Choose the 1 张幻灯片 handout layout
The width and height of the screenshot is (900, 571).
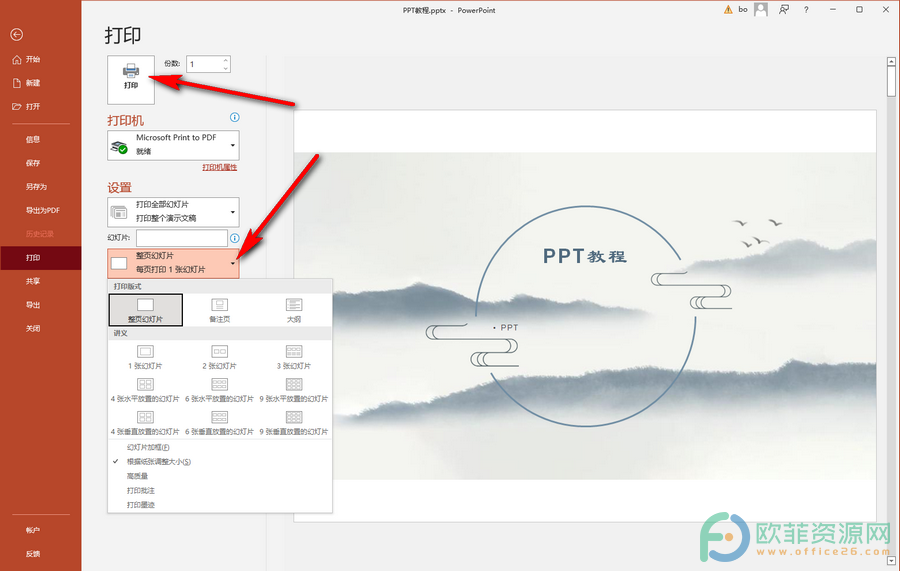click(146, 357)
